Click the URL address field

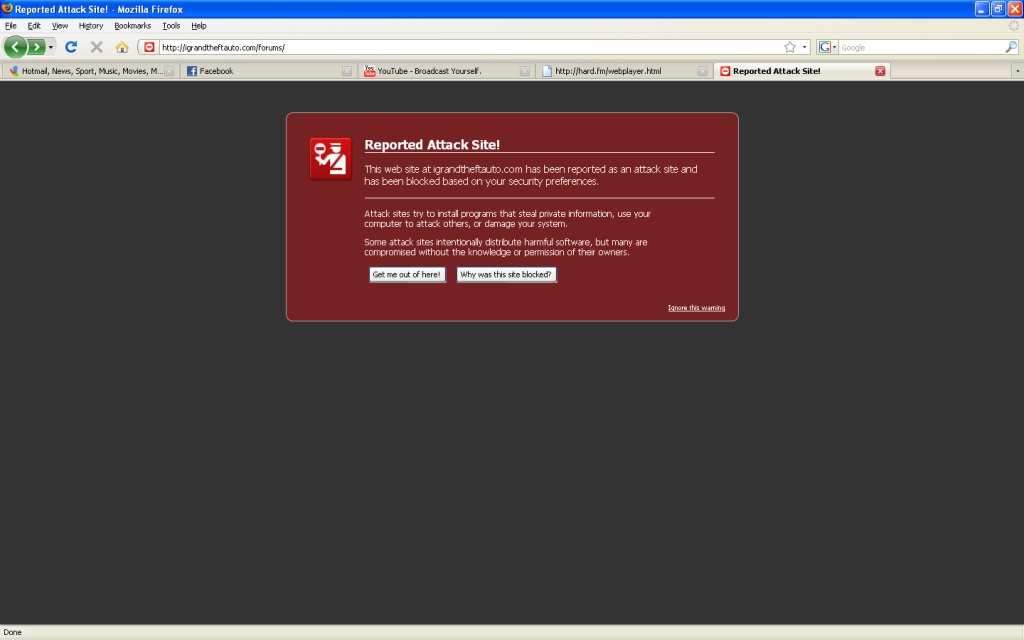(470, 48)
